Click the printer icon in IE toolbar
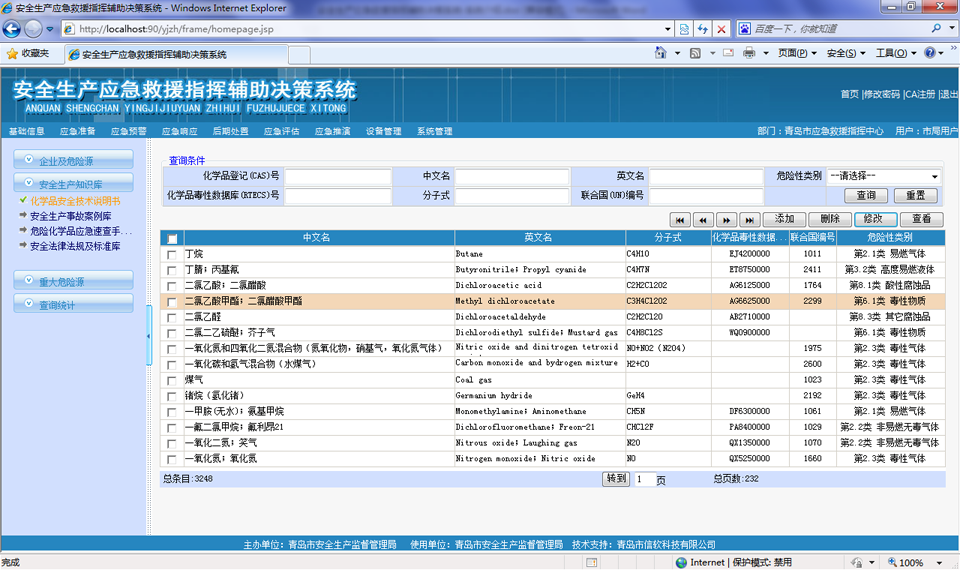 coord(749,53)
